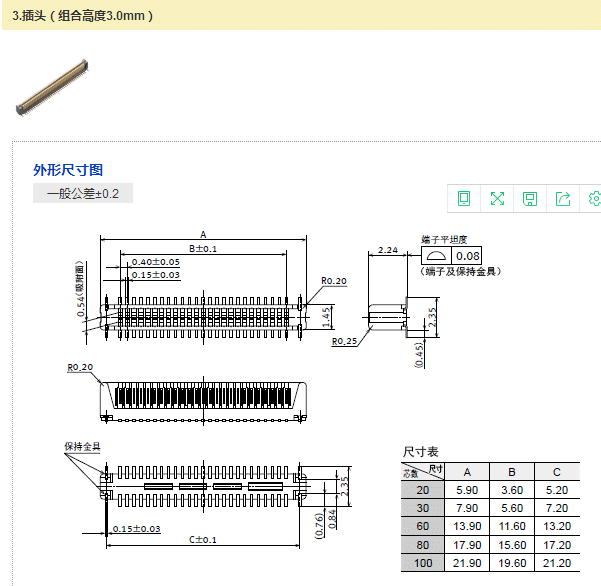Viewport: 601px width, 586px height.
Task: Share or export the drawing
Action: tap(563, 198)
